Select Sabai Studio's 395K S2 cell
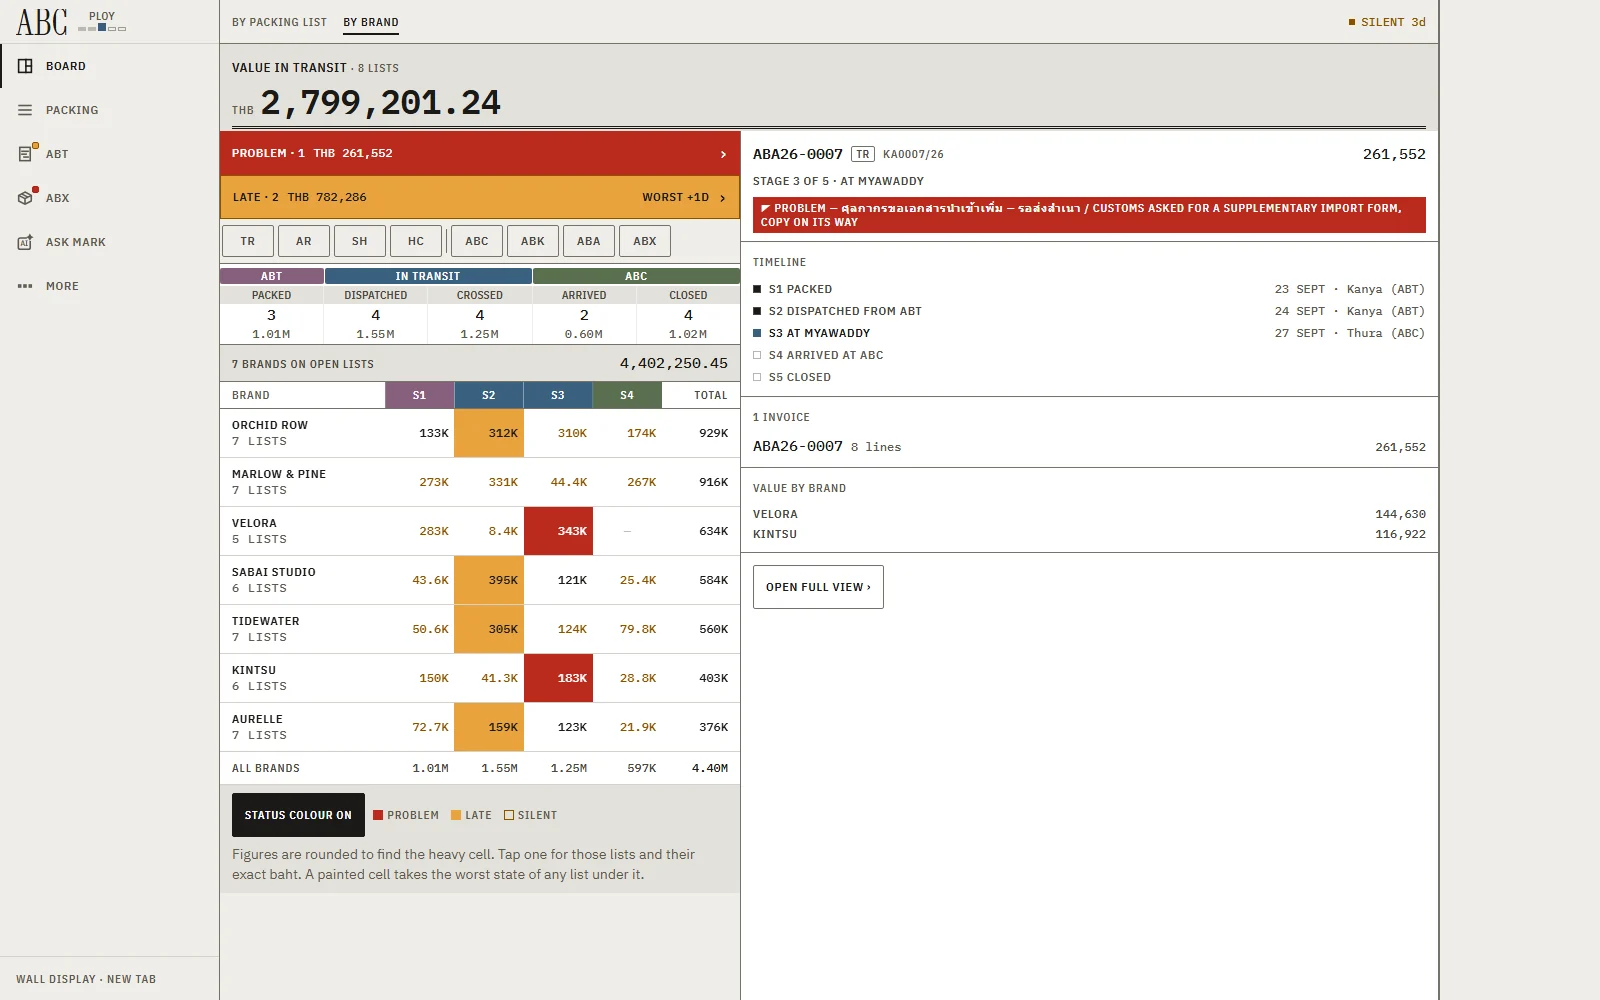 (489, 580)
